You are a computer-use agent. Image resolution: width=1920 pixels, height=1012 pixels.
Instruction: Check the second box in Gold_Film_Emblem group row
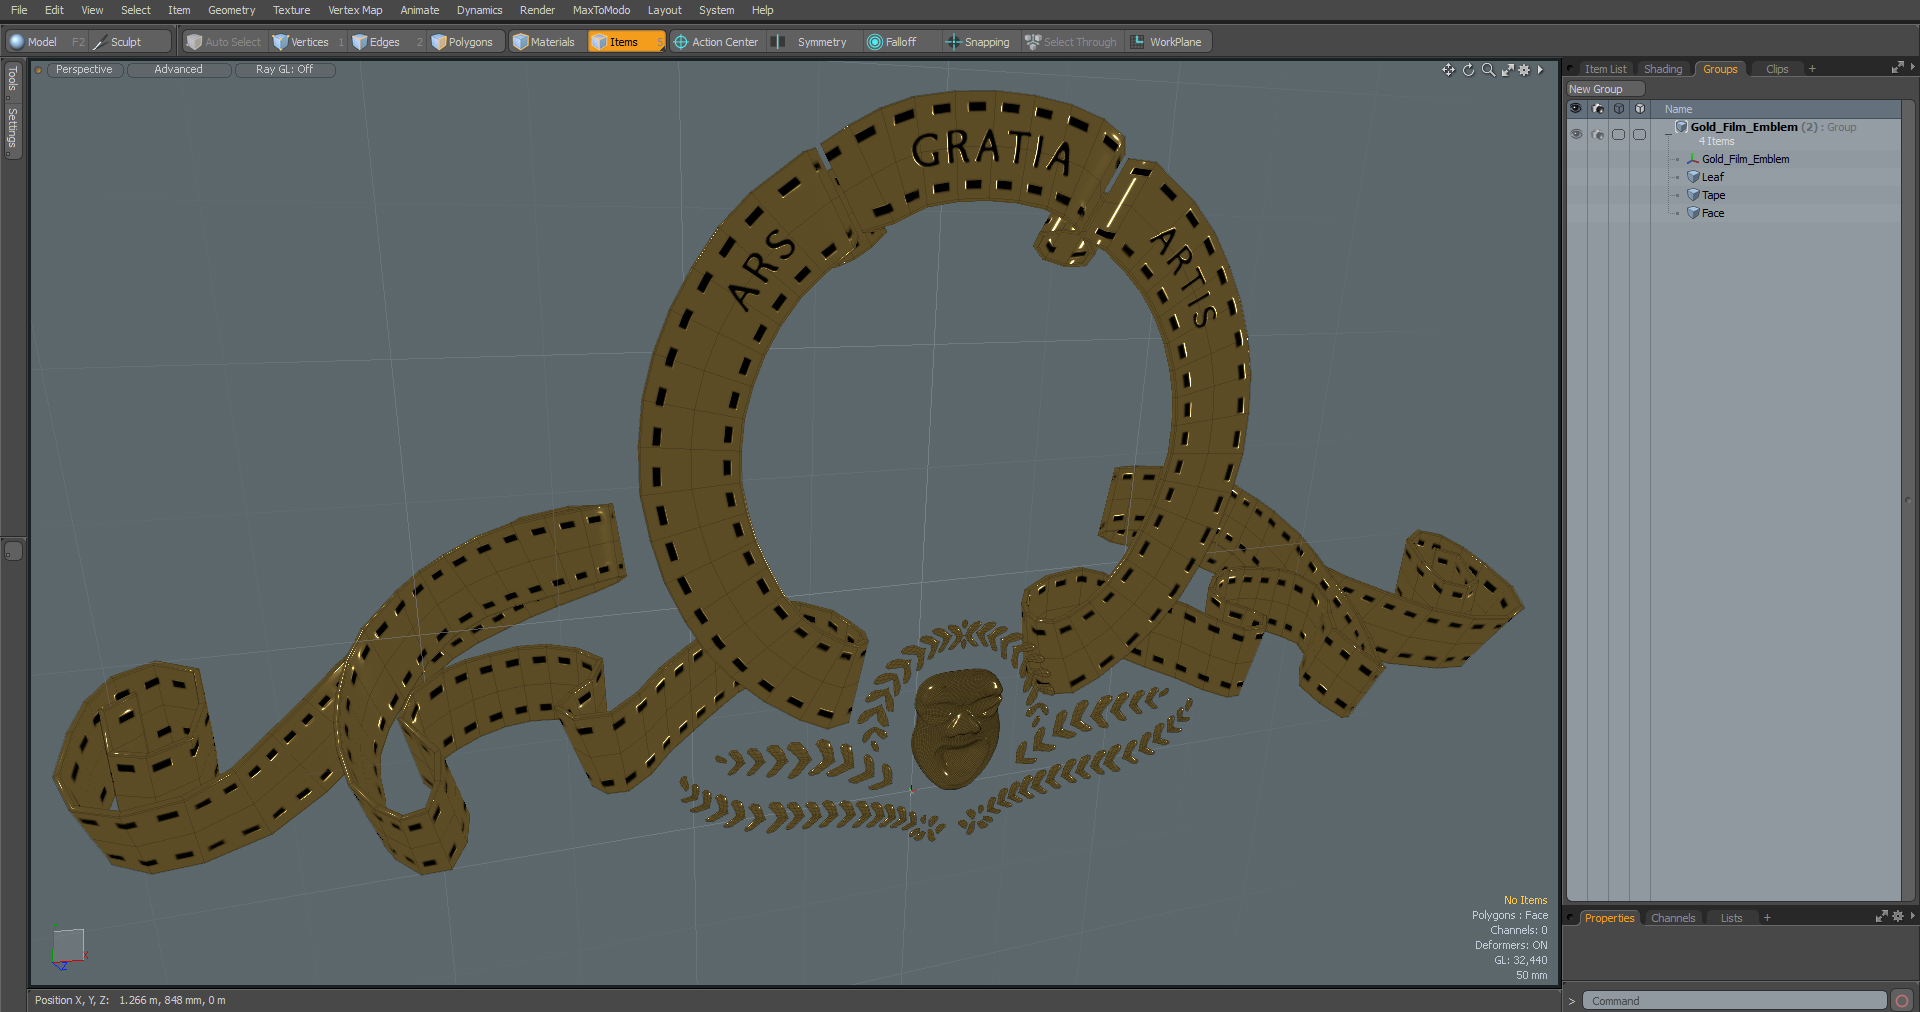pyautogui.click(x=1640, y=134)
